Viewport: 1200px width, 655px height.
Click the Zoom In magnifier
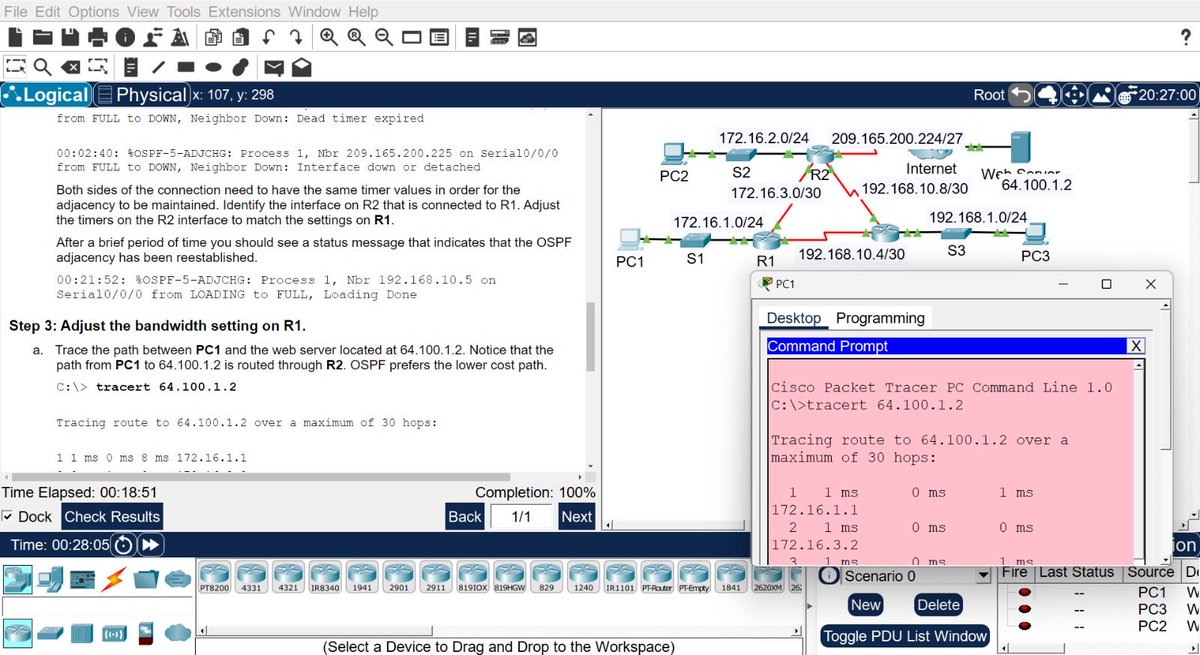[x=329, y=37]
